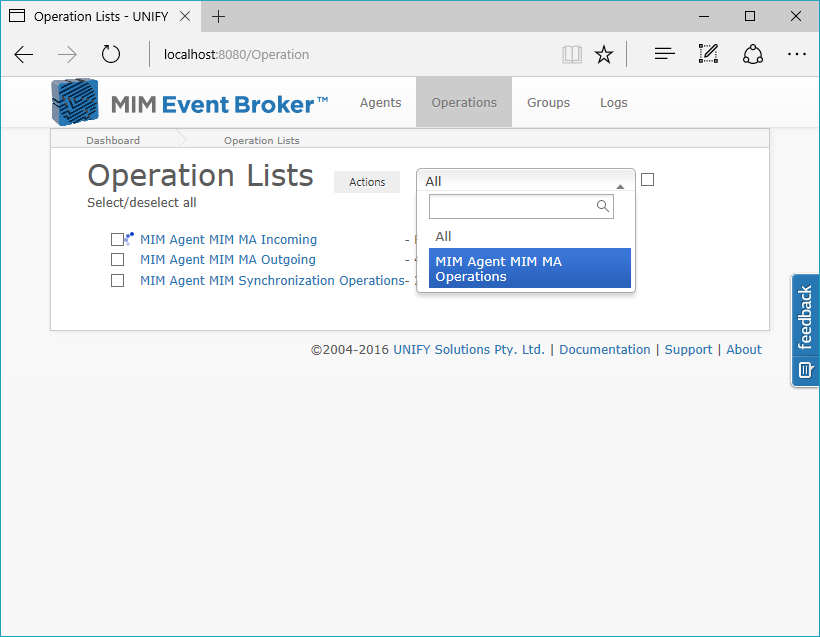Choose MIM Agent MIM MA Operations option

click(x=530, y=268)
